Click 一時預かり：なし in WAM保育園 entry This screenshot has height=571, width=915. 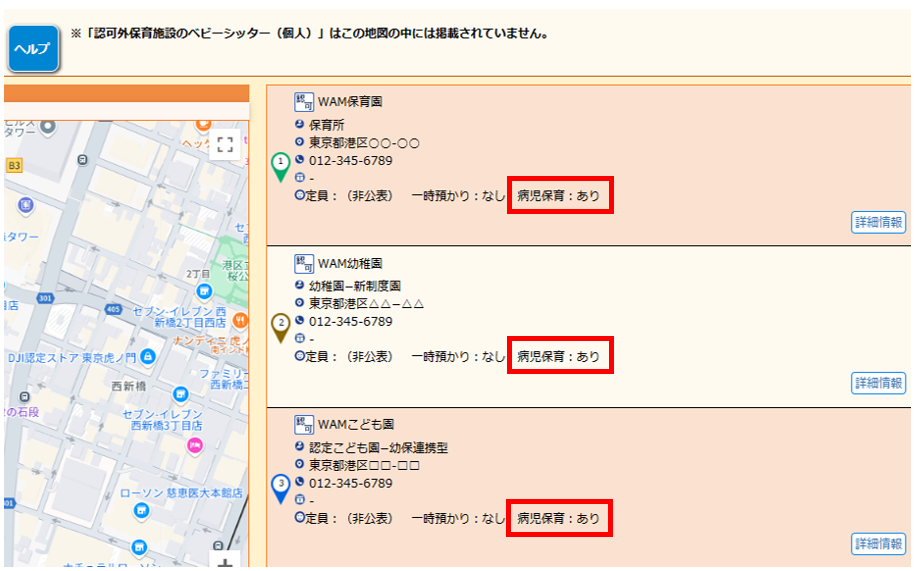coord(458,196)
